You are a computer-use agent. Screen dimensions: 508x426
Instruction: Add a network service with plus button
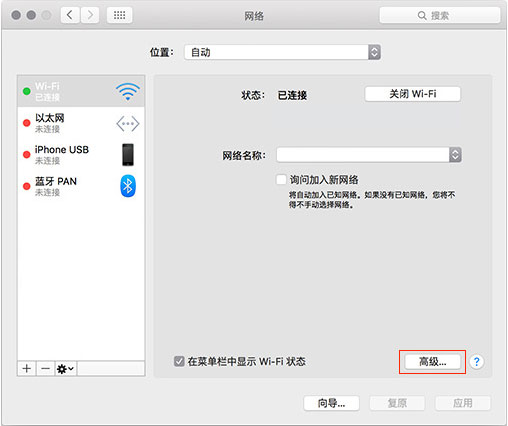pos(27,368)
